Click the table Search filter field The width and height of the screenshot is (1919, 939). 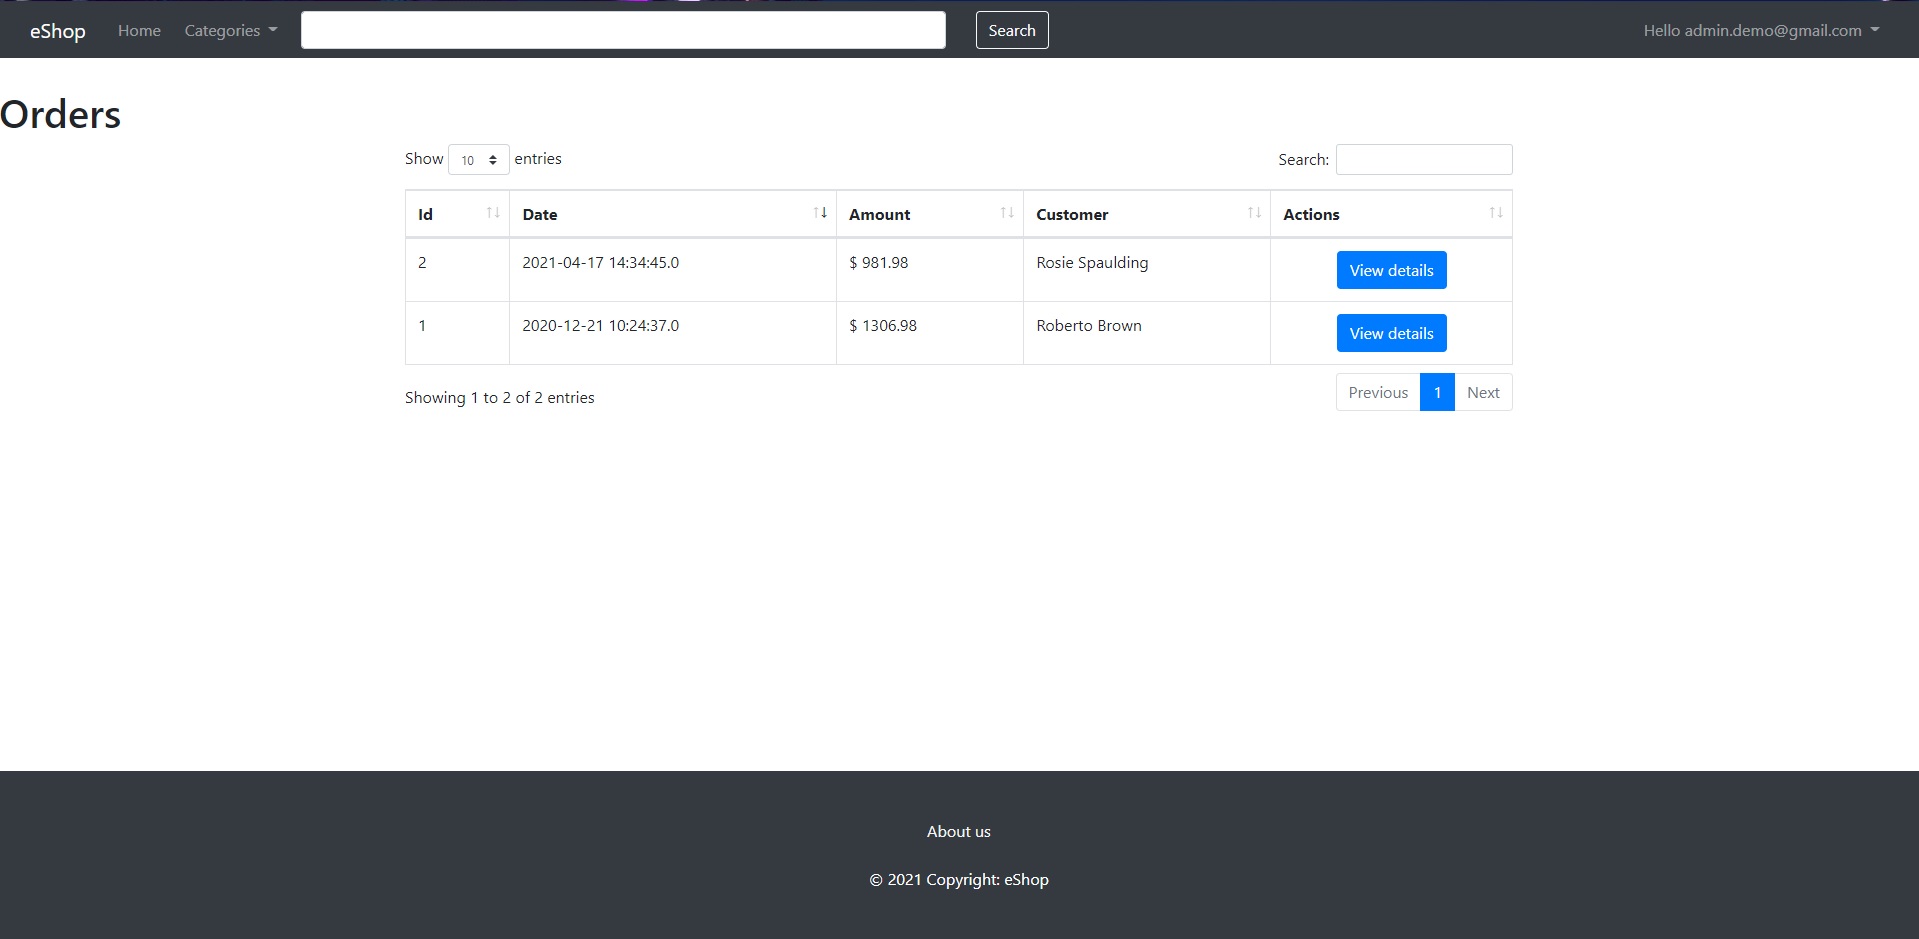[x=1423, y=159]
